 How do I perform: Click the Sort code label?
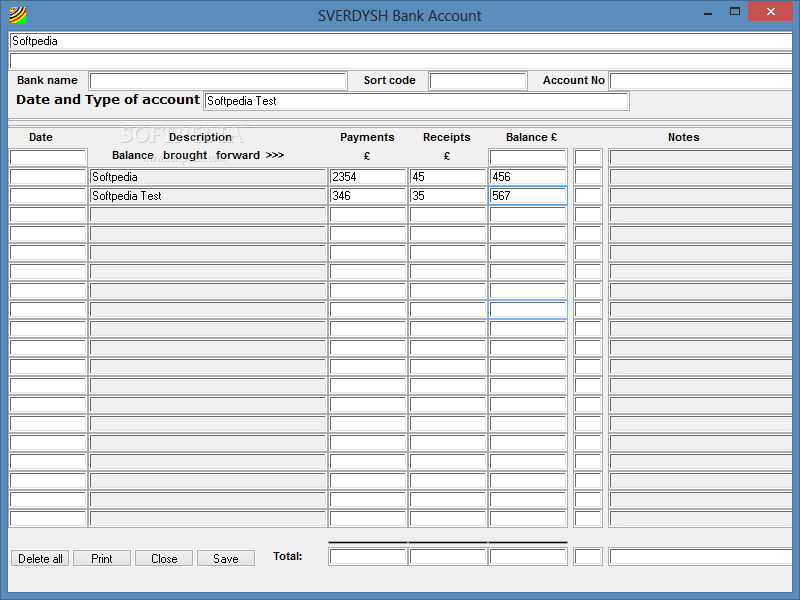click(389, 80)
